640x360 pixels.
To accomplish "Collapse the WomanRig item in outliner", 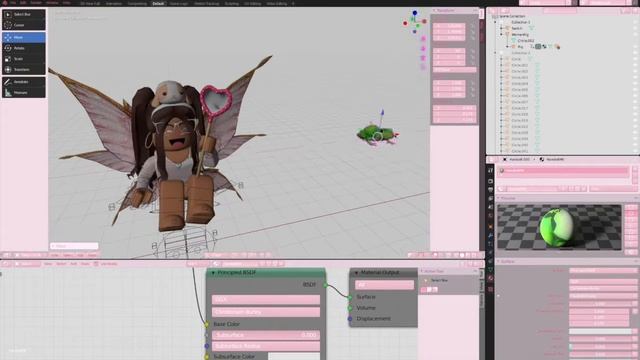I will tap(502, 35).
